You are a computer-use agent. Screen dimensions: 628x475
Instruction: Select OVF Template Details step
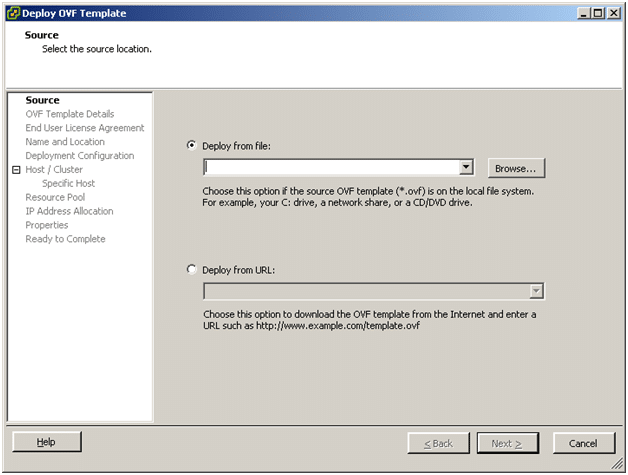[x=70, y=114]
